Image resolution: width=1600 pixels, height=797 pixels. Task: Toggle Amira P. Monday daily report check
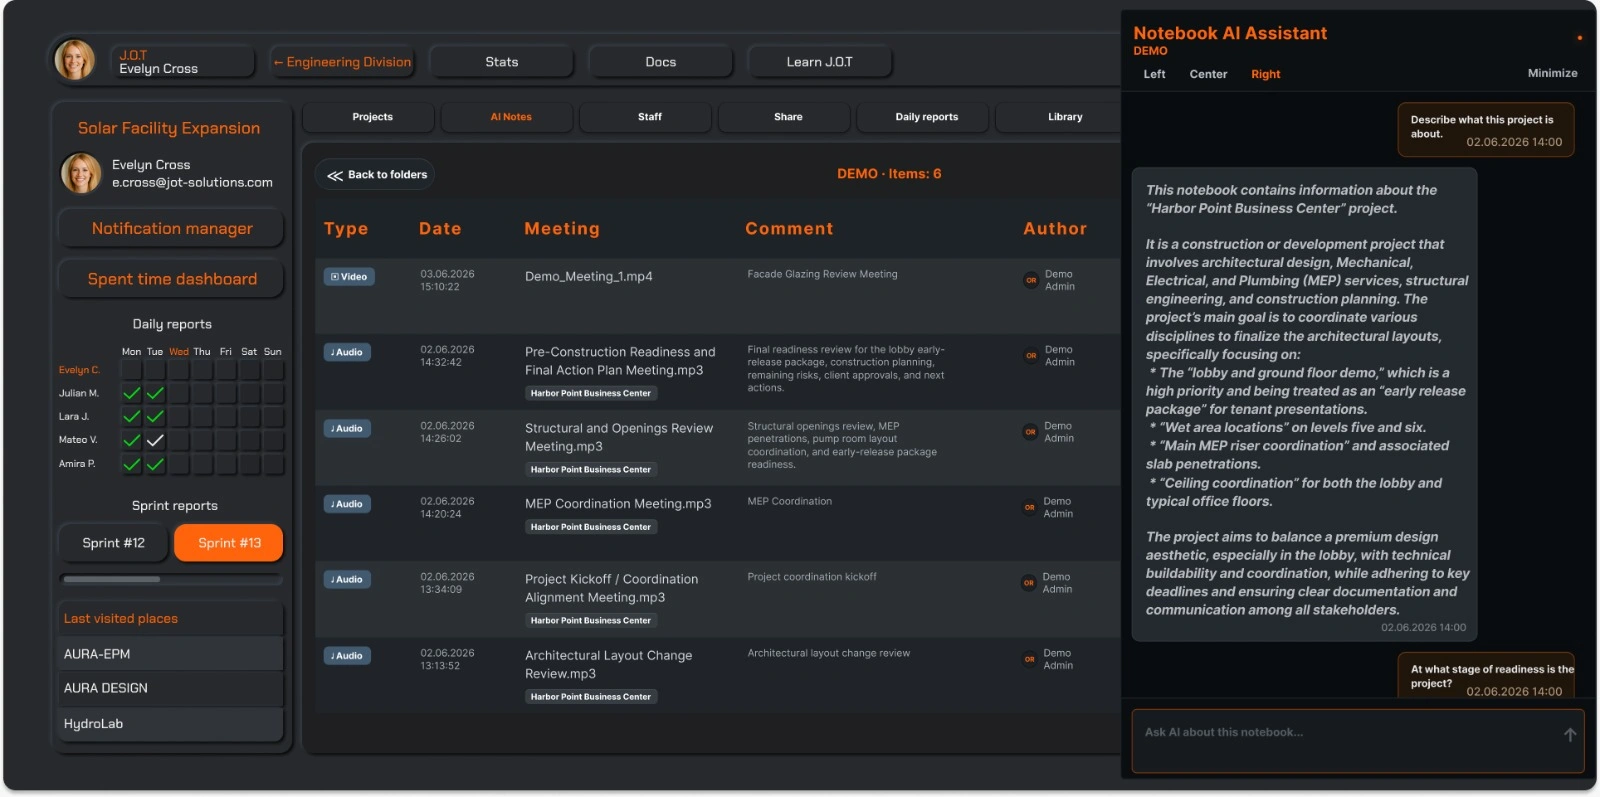pyautogui.click(x=131, y=464)
